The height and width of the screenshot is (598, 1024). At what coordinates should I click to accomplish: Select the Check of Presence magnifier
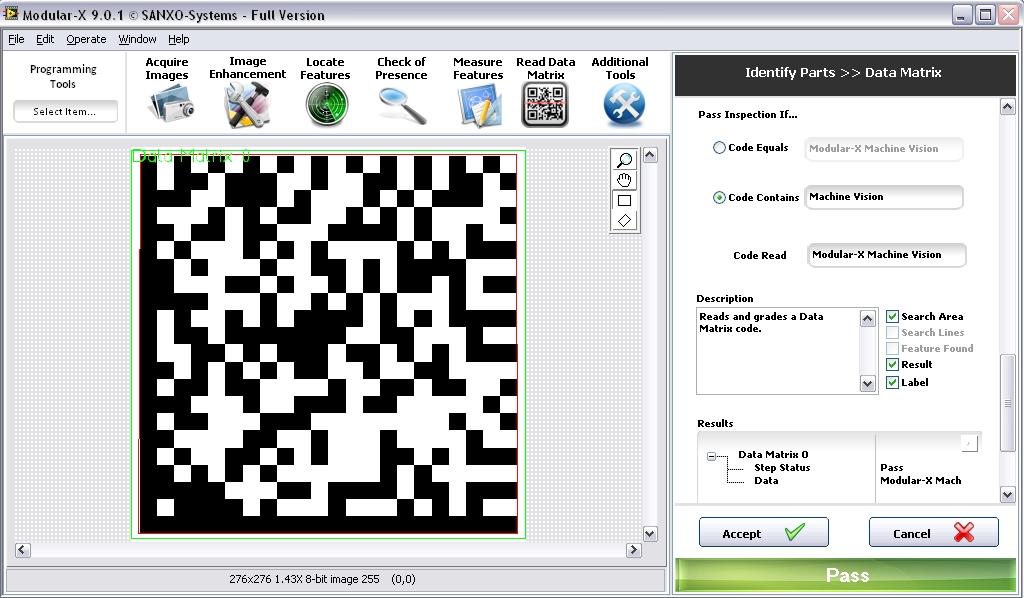pyautogui.click(x=401, y=104)
